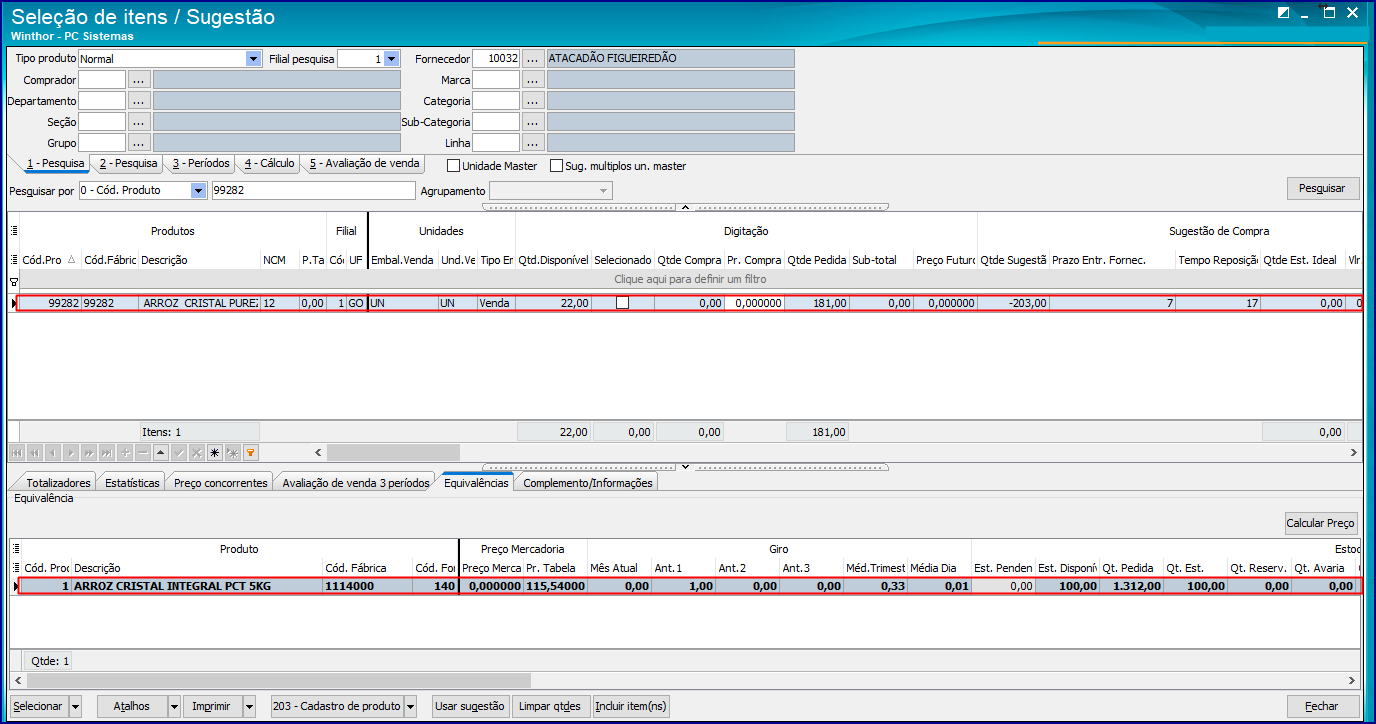Screen dimensions: 1376x724
Task: Click Incluir item(ns) button
Action: 630,706
